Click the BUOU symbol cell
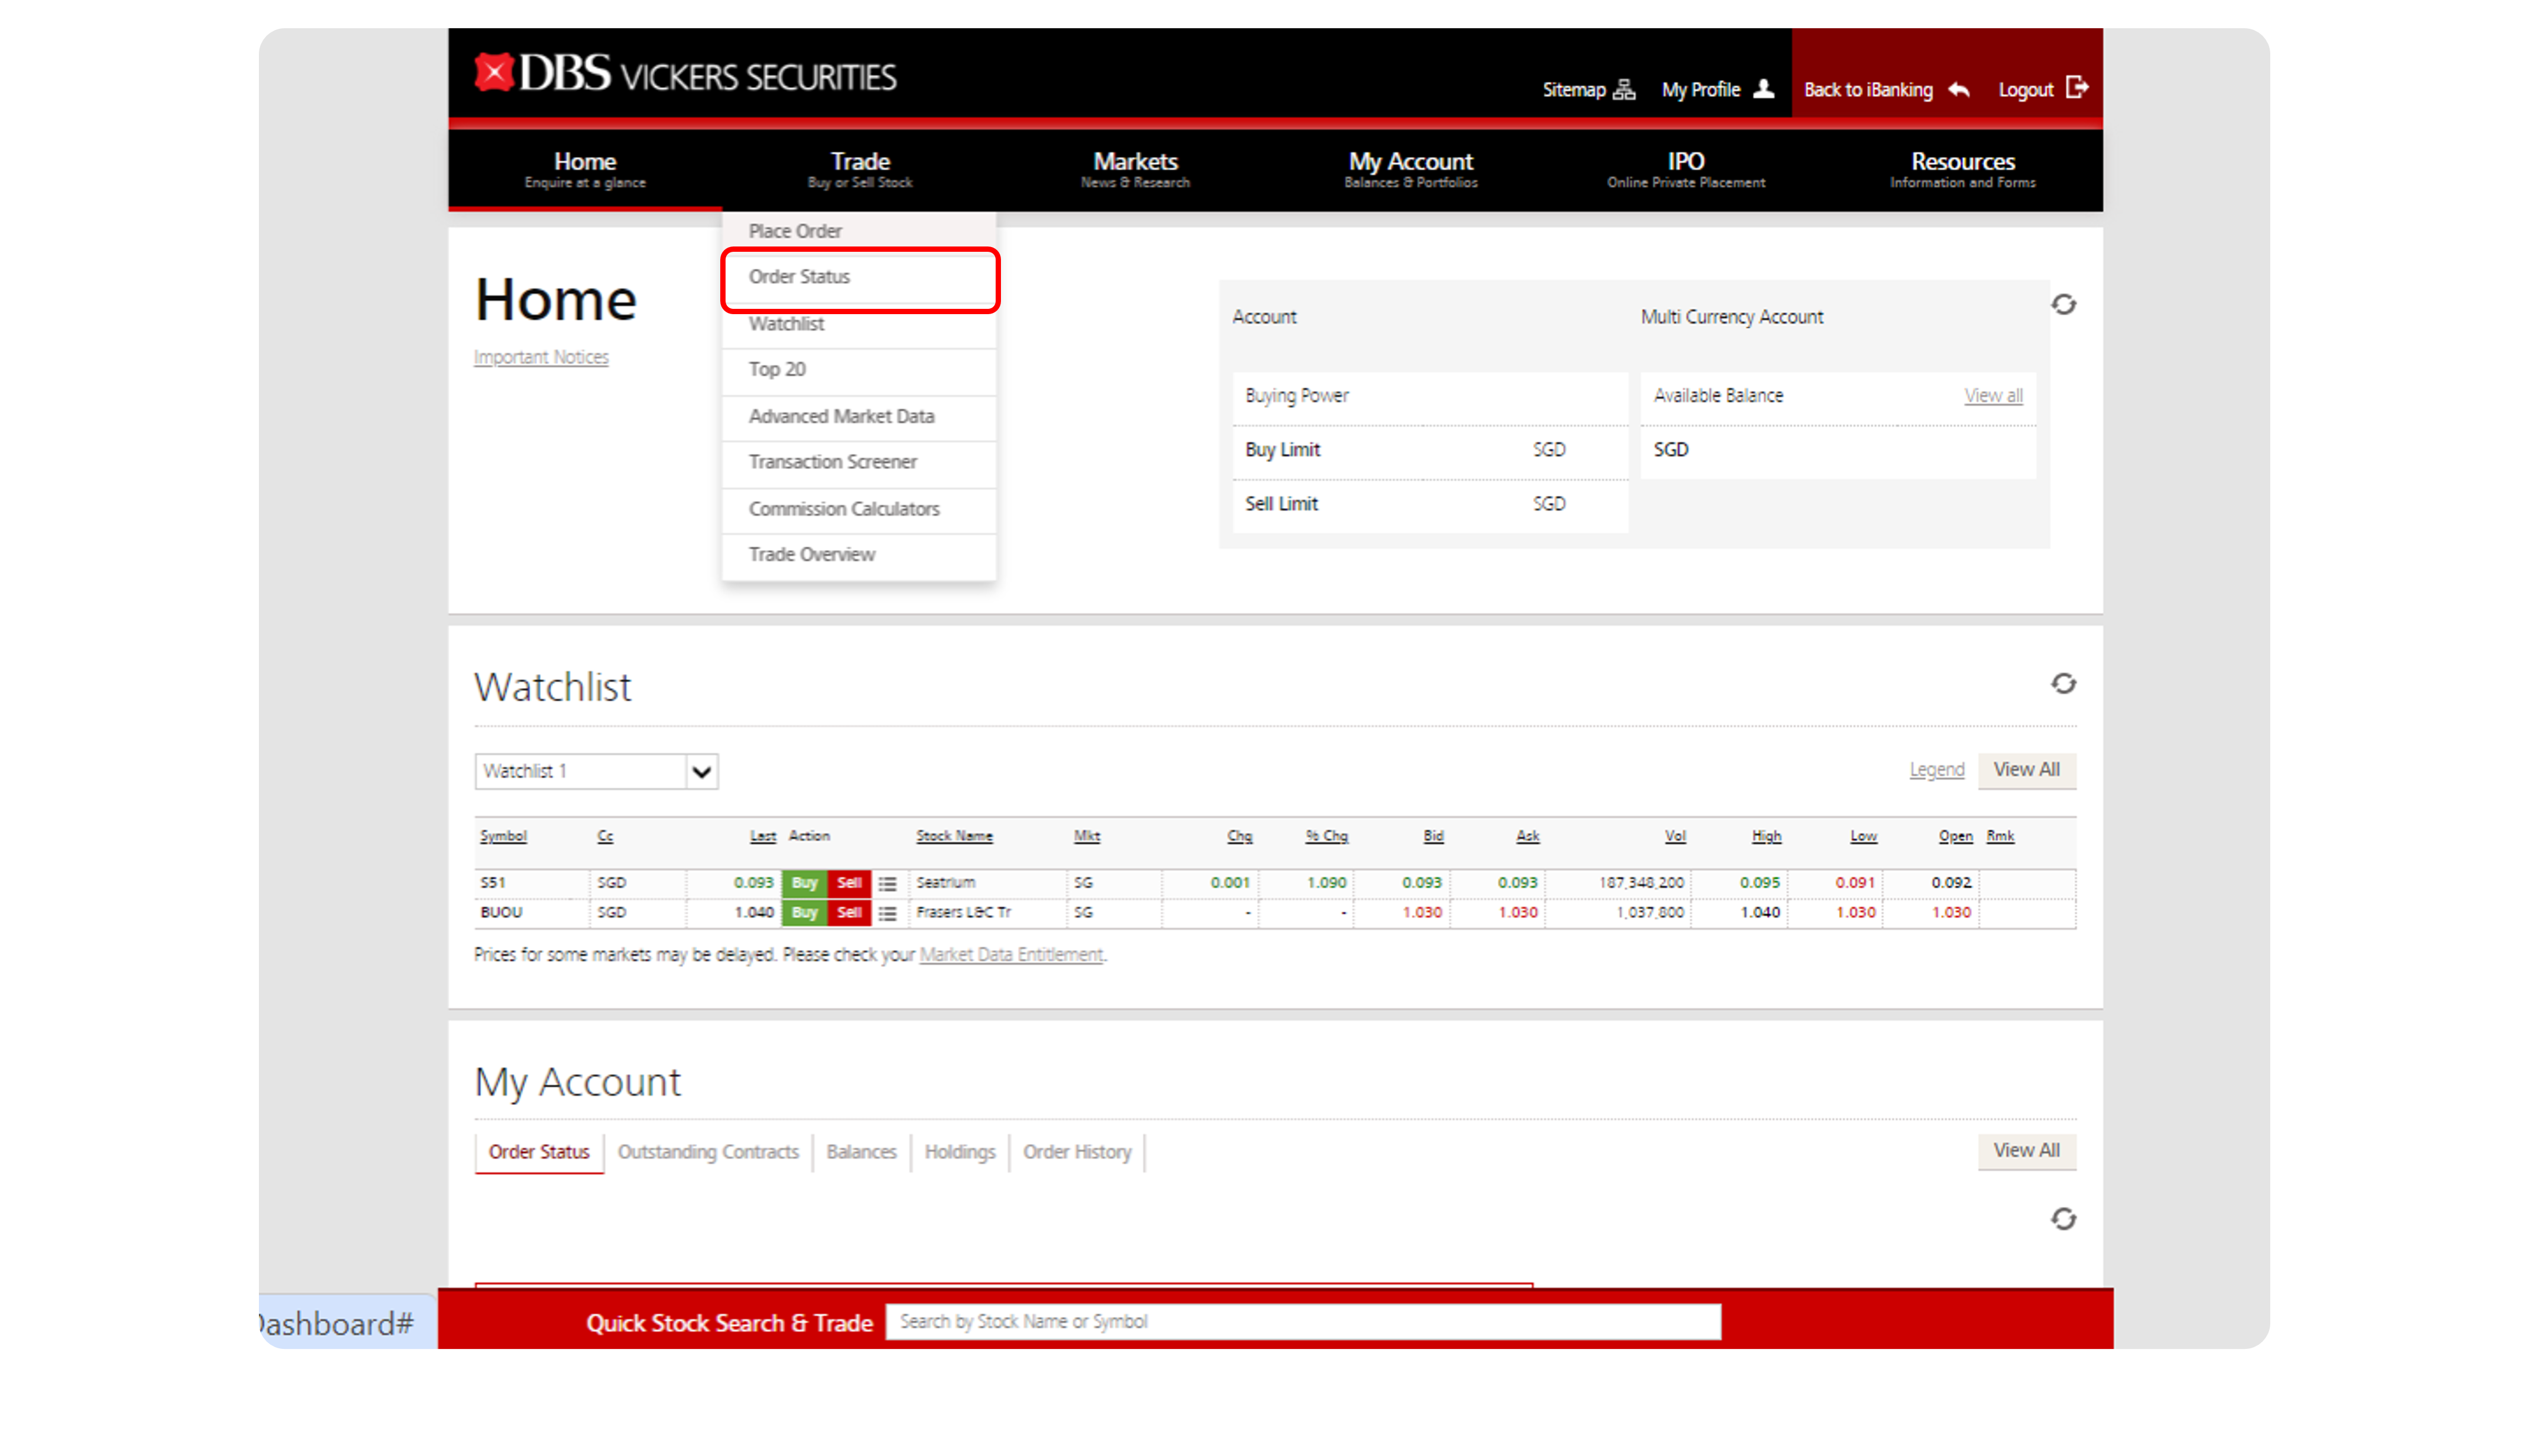Screen dimensions: 2528x1456 501,913
